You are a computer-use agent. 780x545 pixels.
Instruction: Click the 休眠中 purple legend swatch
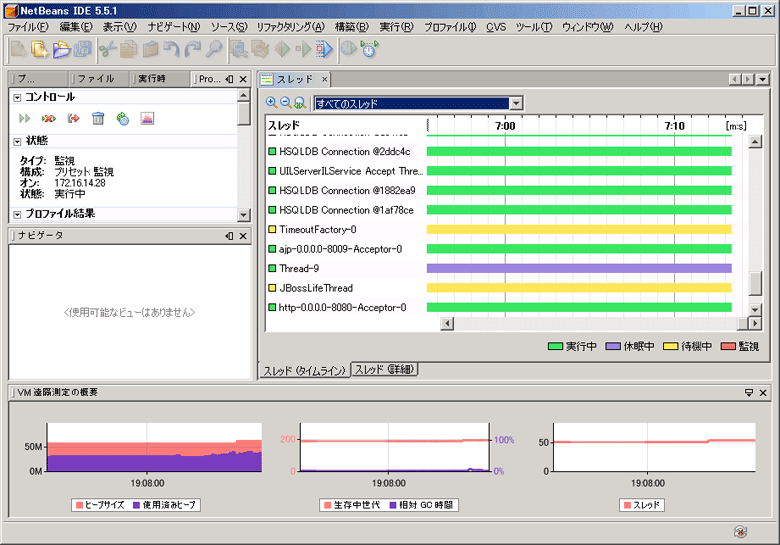[613, 346]
